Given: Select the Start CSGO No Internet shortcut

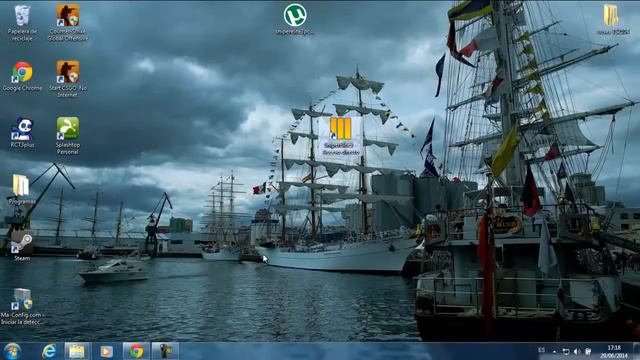Looking at the screenshot, I should [68, 79].
